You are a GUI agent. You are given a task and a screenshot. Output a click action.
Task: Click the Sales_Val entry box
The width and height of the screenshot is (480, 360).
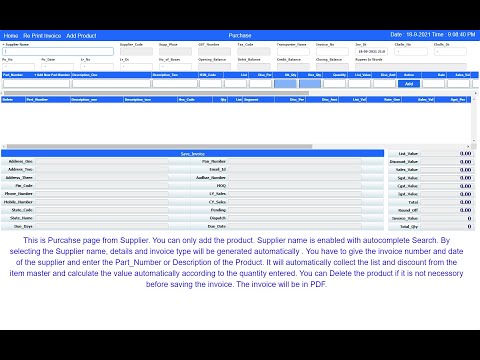(x=458, y=83)
